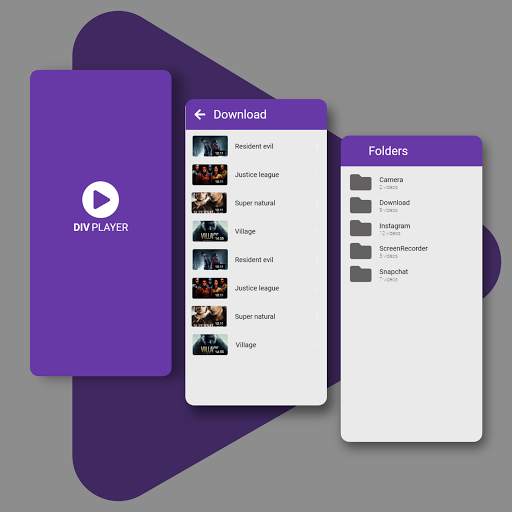The width and height of the screenshot is (512, 512).
Task: Click the 'ScreenRecorder' folder name
Action: click(403, 249)
